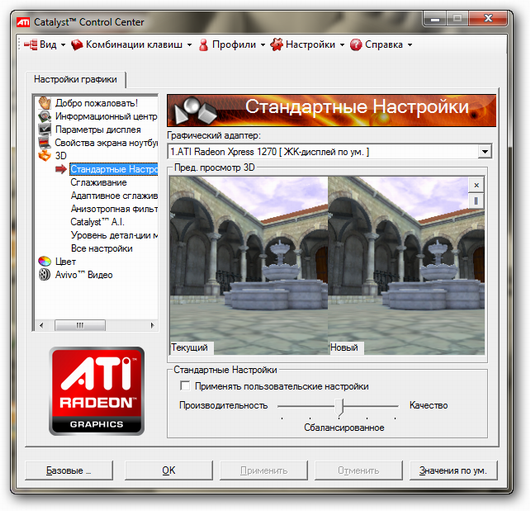The height and width of the screenshot is (511, 530).
Task: Select Catalyst A.I. tree item
Action: (x=97, y=222)
